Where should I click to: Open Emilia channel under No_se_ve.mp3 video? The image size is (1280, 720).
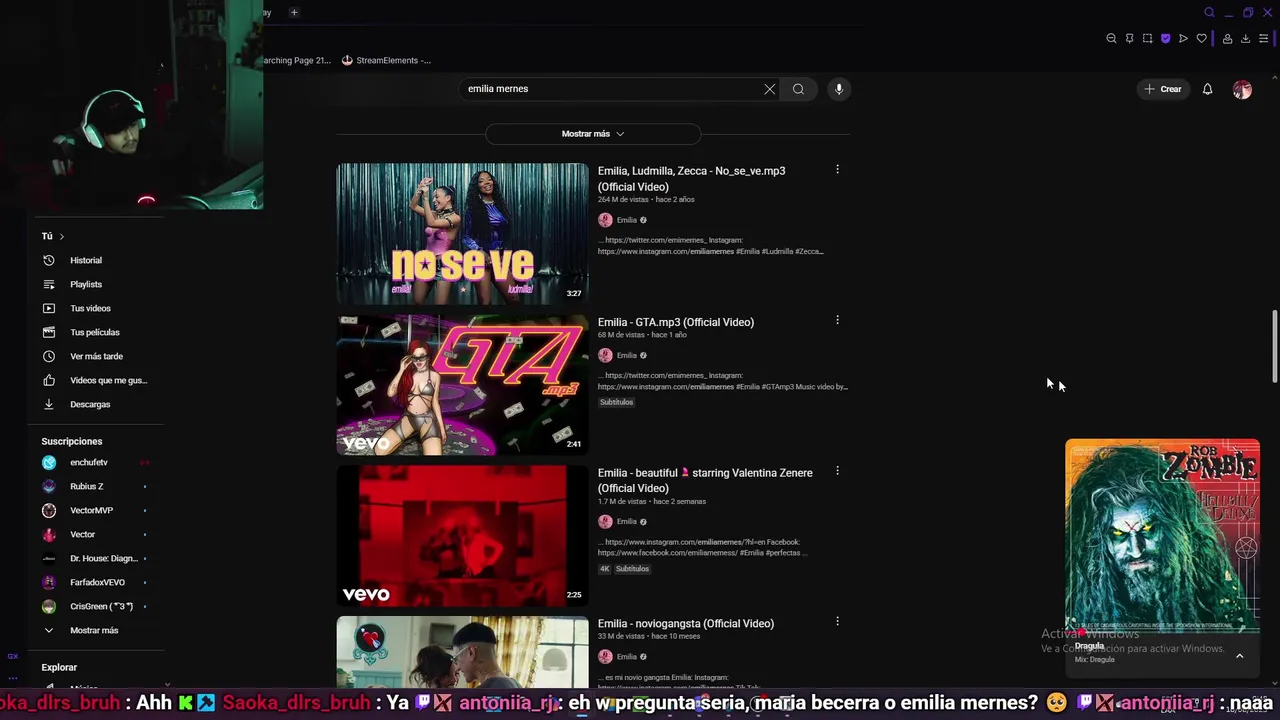pyautogui.click(x=626, y=220)
